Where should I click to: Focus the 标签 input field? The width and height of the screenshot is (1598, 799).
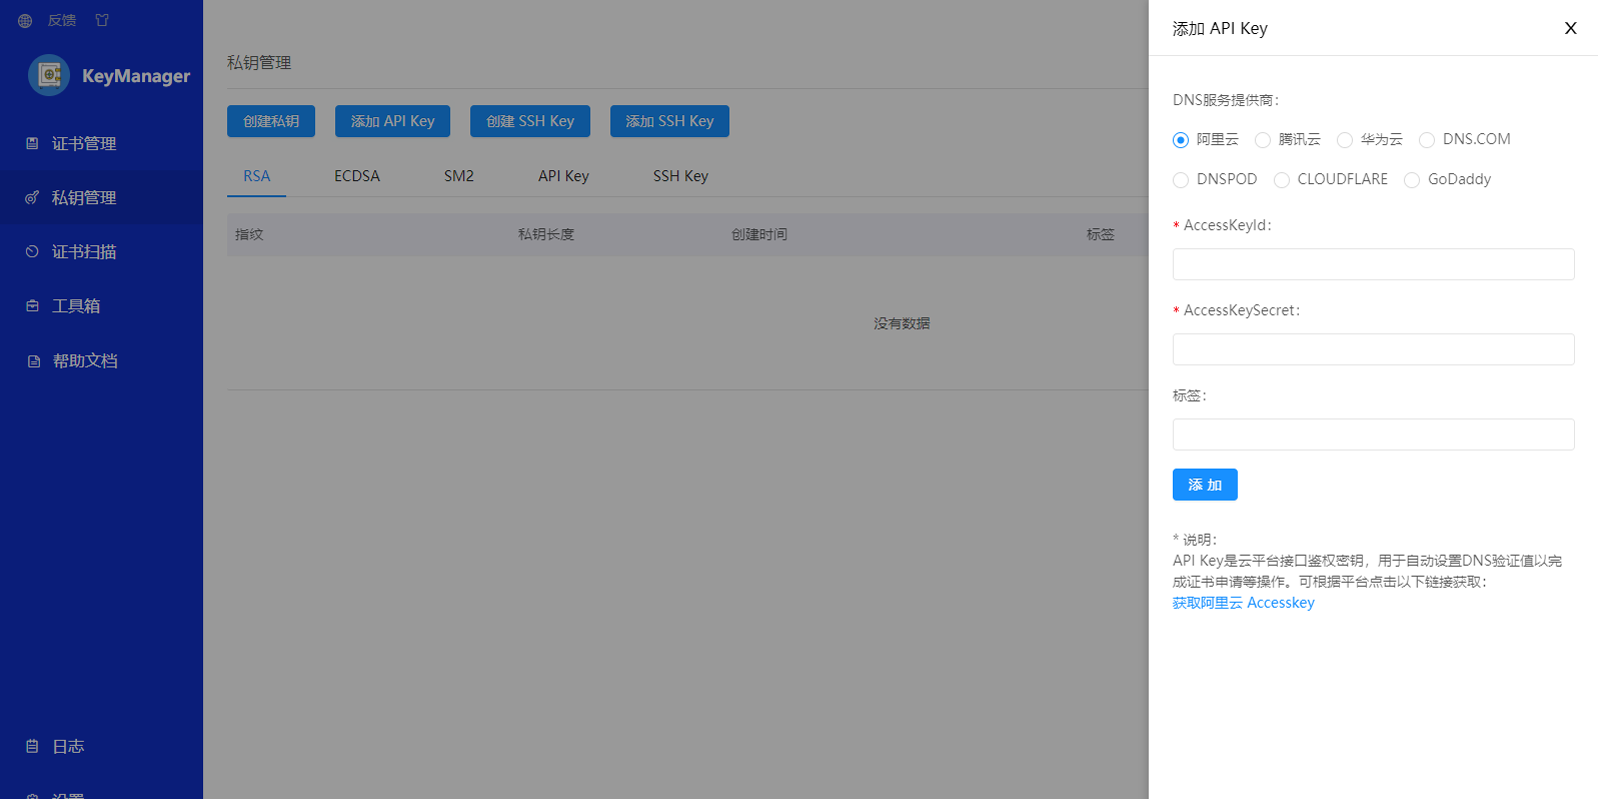point(1373,434)
